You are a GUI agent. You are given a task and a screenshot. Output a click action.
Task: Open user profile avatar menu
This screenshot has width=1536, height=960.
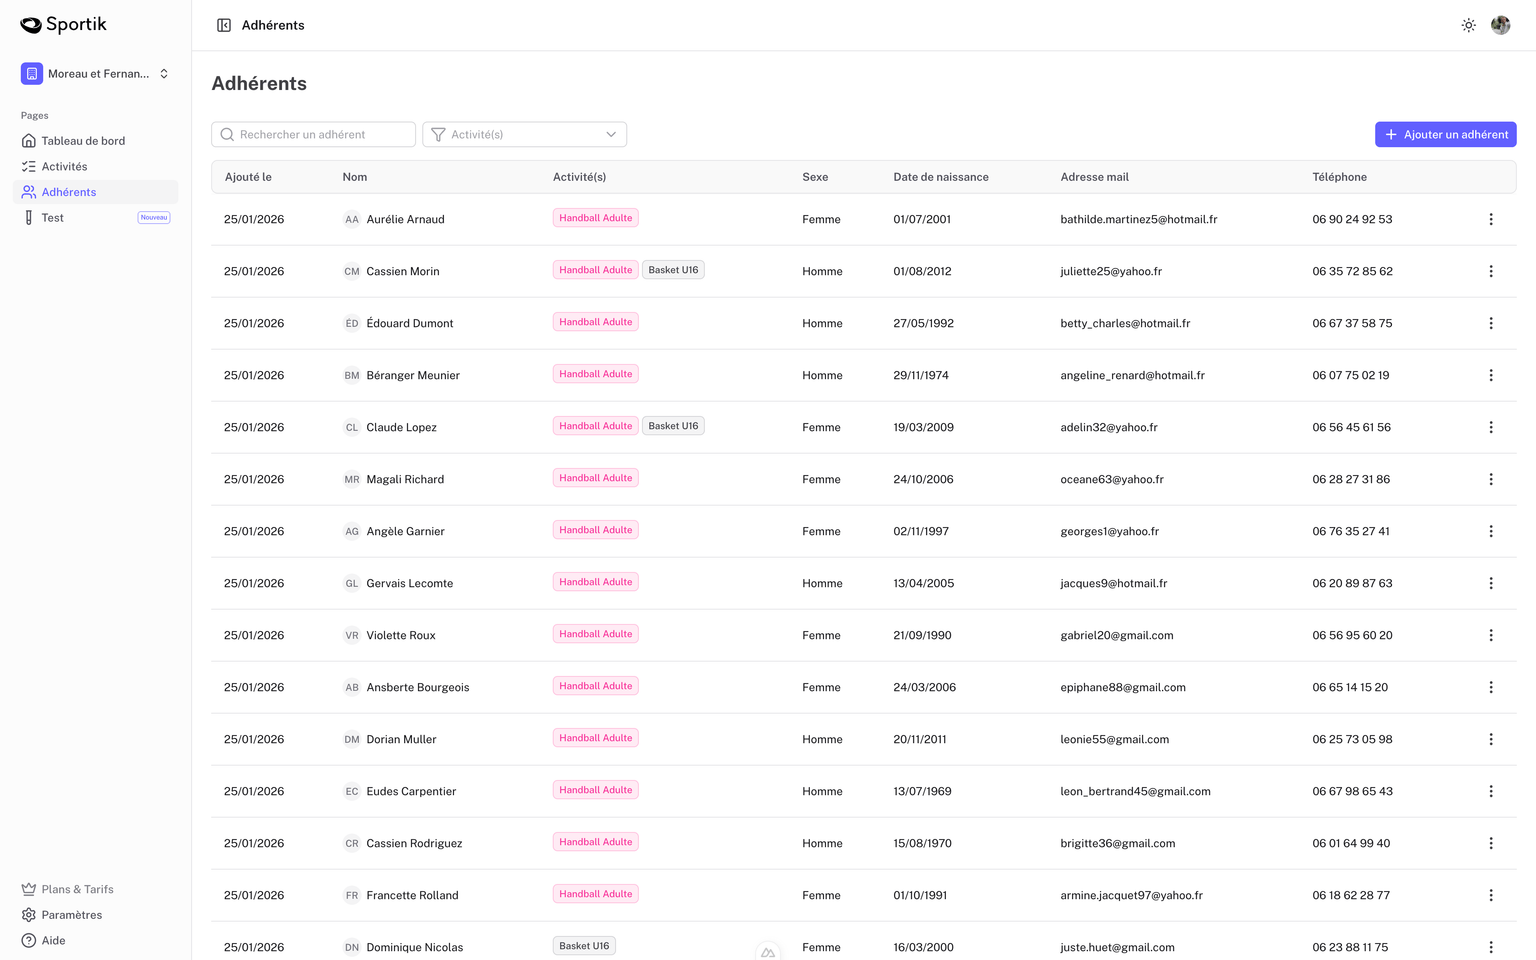pyautogui.click(x=1500, y=25)
